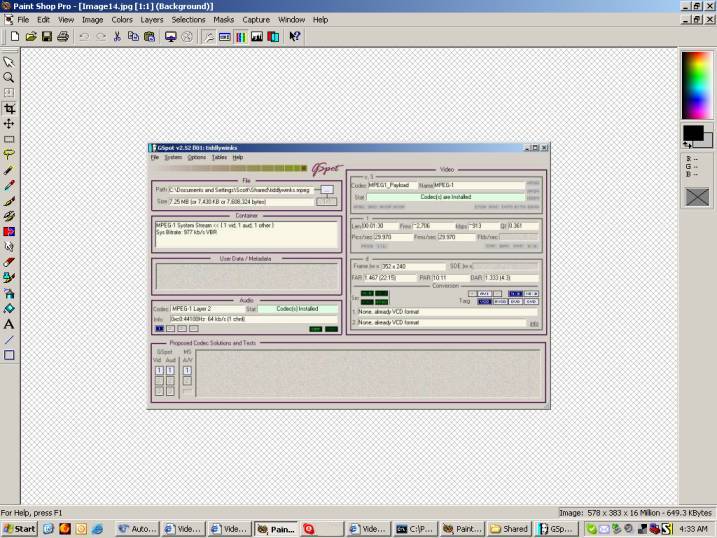The image size is (717, 538).
Task: Start full screen preview monitor icon
Action: [171, 37]
